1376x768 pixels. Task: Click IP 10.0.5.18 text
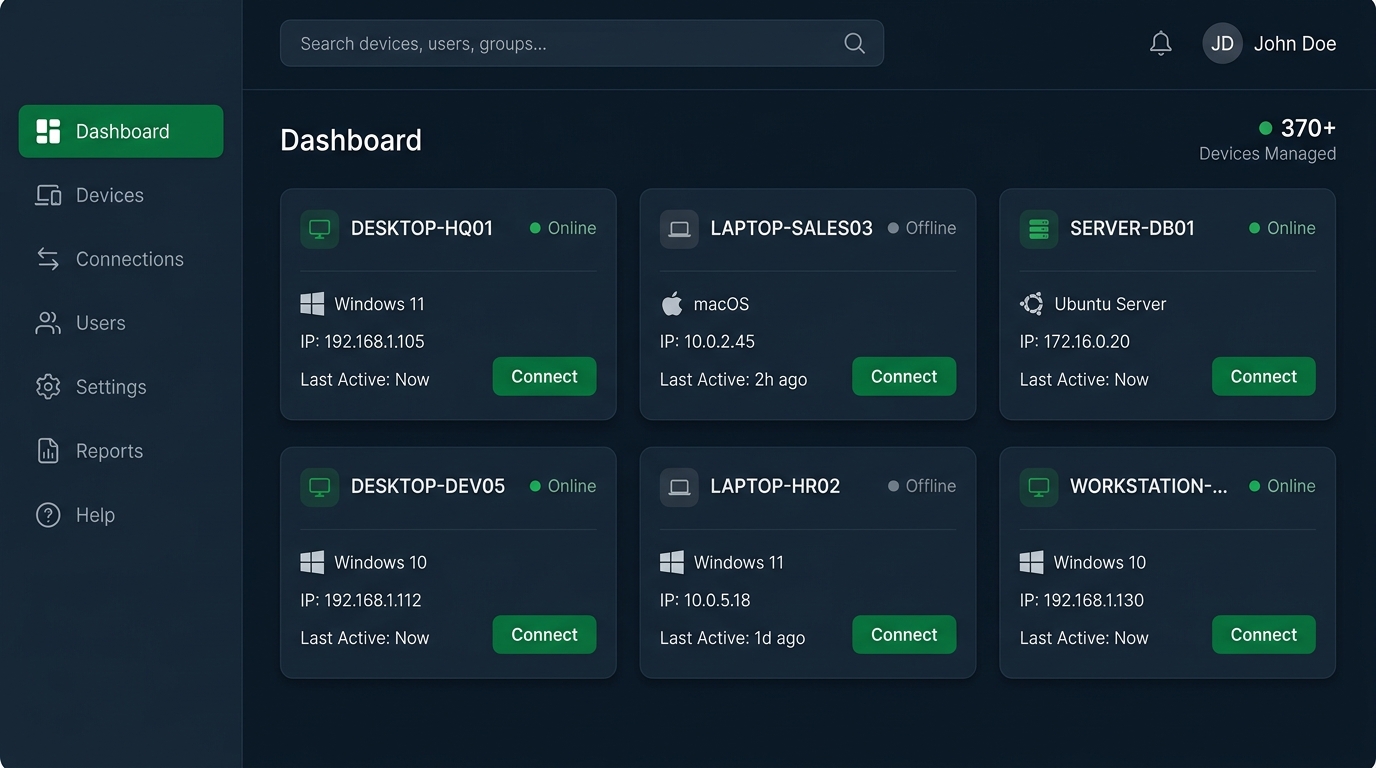pos(705,601)
